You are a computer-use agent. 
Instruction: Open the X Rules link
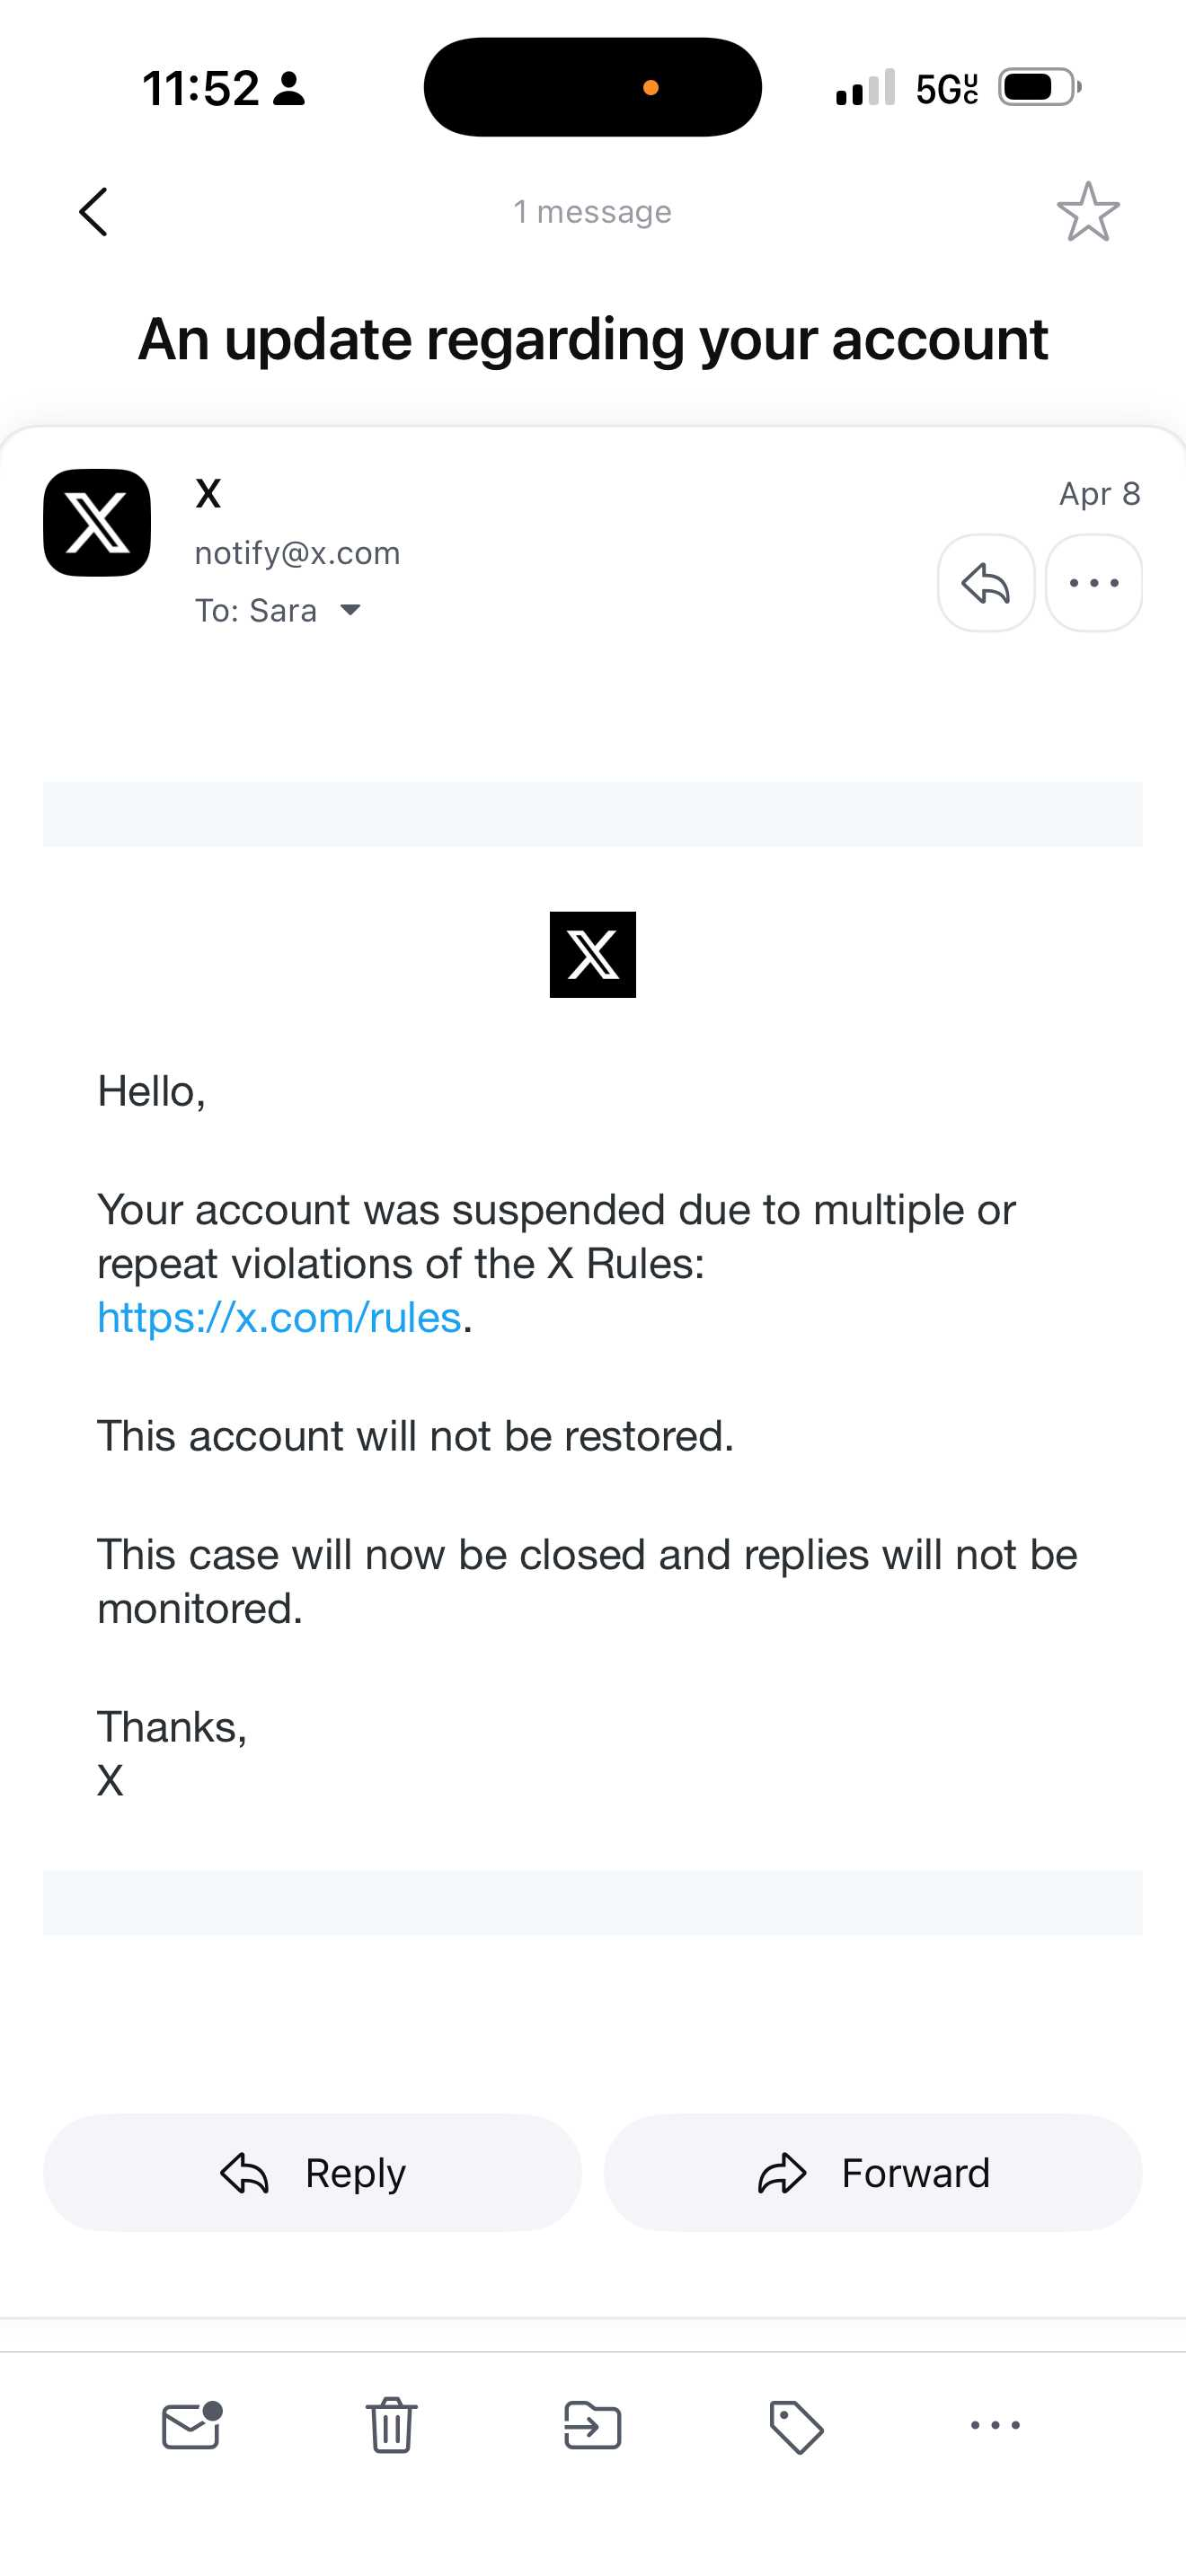tap(279, 1317)
